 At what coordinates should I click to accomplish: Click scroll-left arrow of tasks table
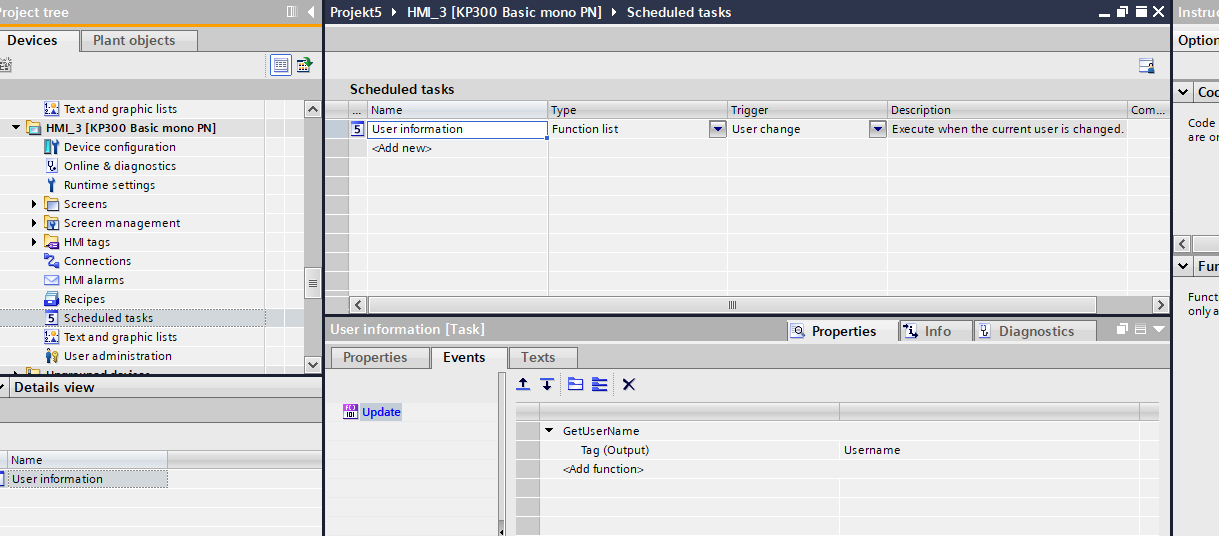pyautogui.click(x=360, y=305)
